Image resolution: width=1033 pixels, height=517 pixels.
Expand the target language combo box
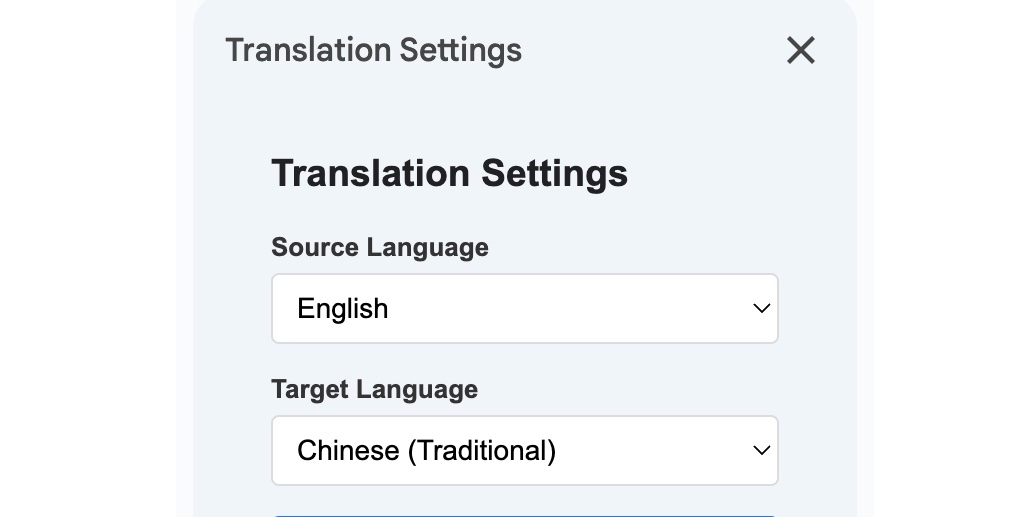tap(524, 450)
